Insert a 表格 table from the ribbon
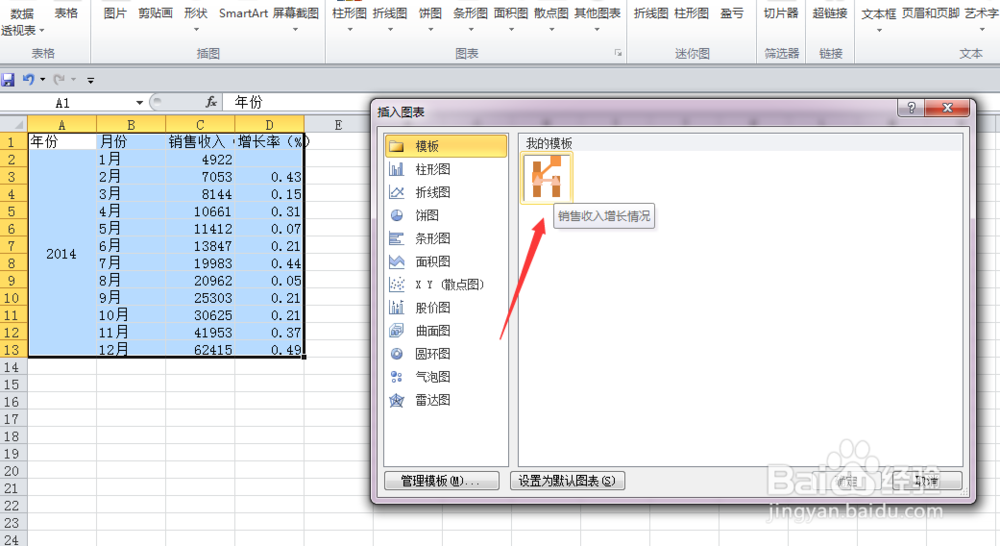Screen dimensions: 1000x546 click(66, 14)
